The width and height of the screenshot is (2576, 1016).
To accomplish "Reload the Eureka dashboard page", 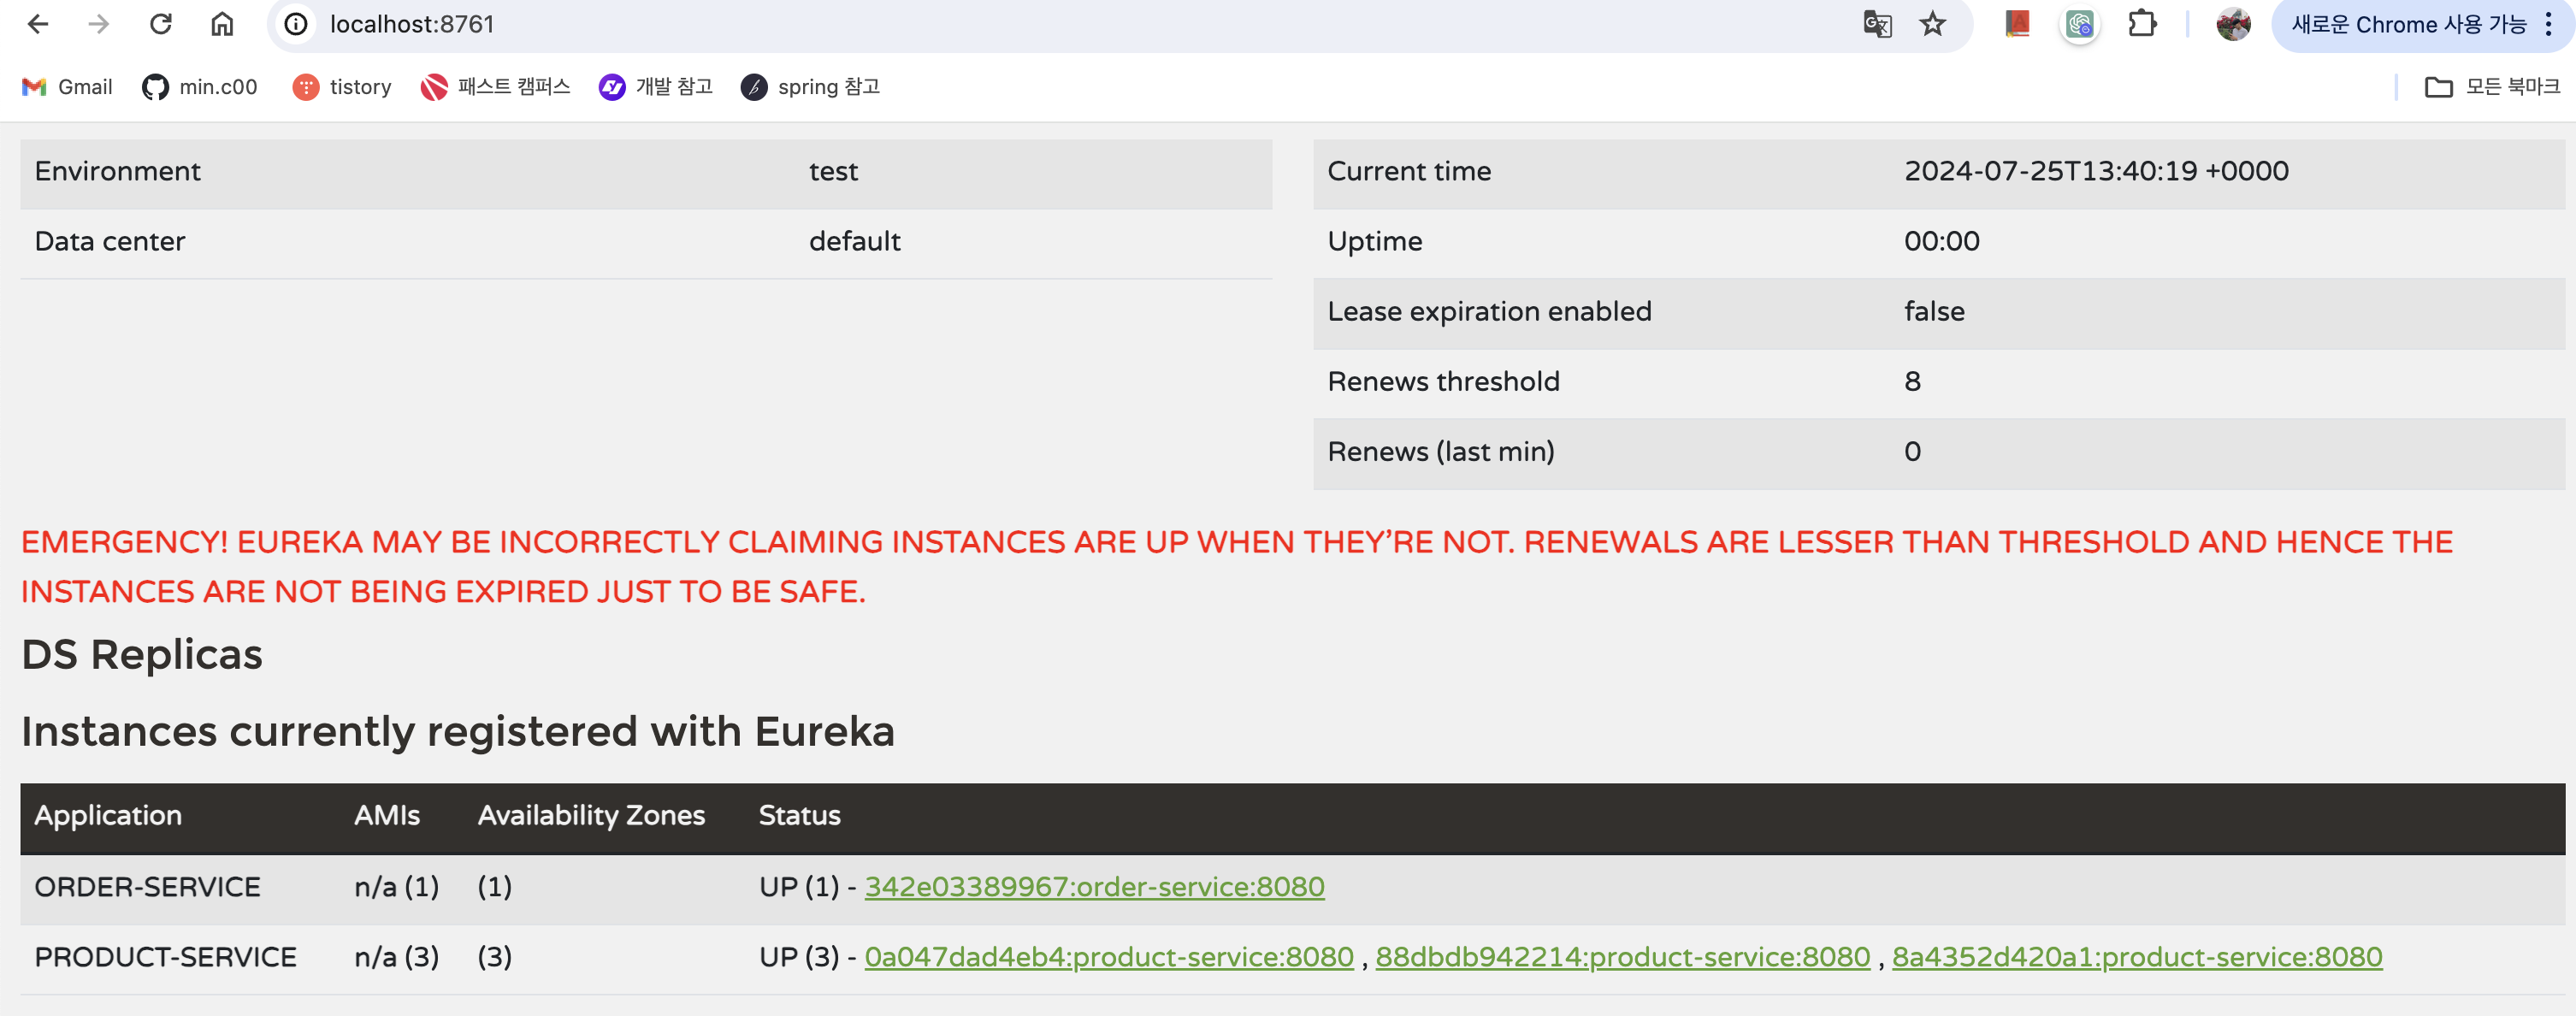I will click(160, 24).
